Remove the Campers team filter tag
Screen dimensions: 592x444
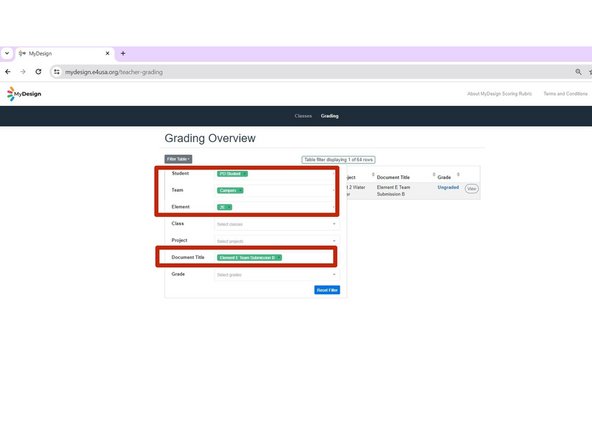coord(240,190)
